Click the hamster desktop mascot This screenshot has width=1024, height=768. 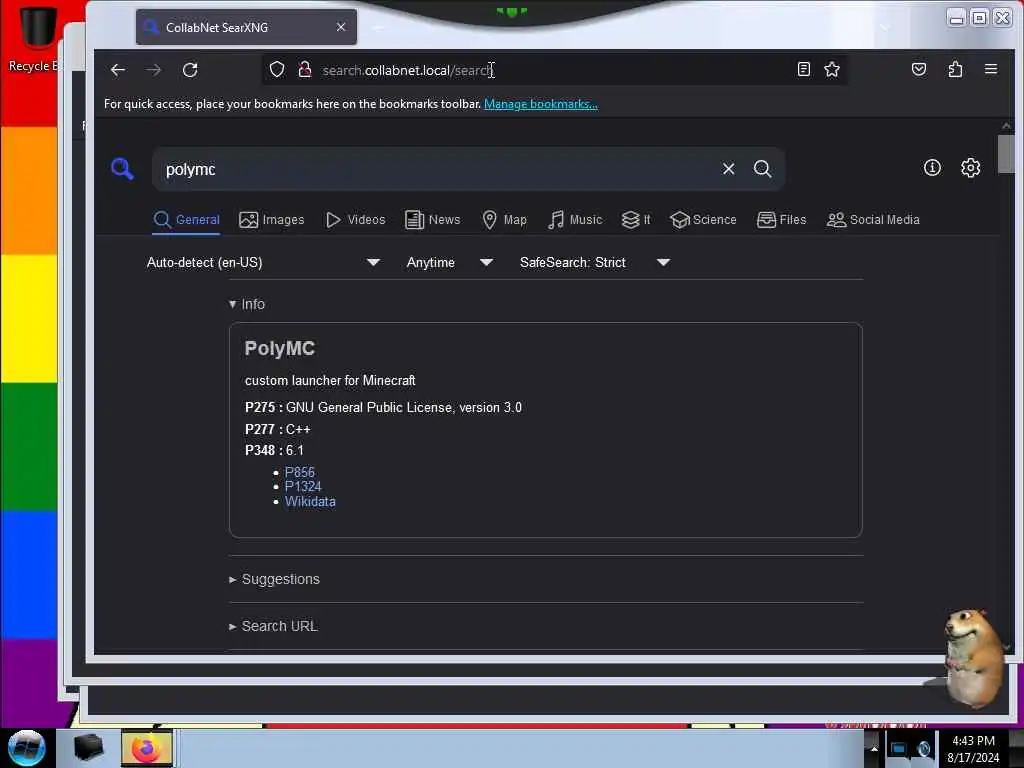[973, 658]
